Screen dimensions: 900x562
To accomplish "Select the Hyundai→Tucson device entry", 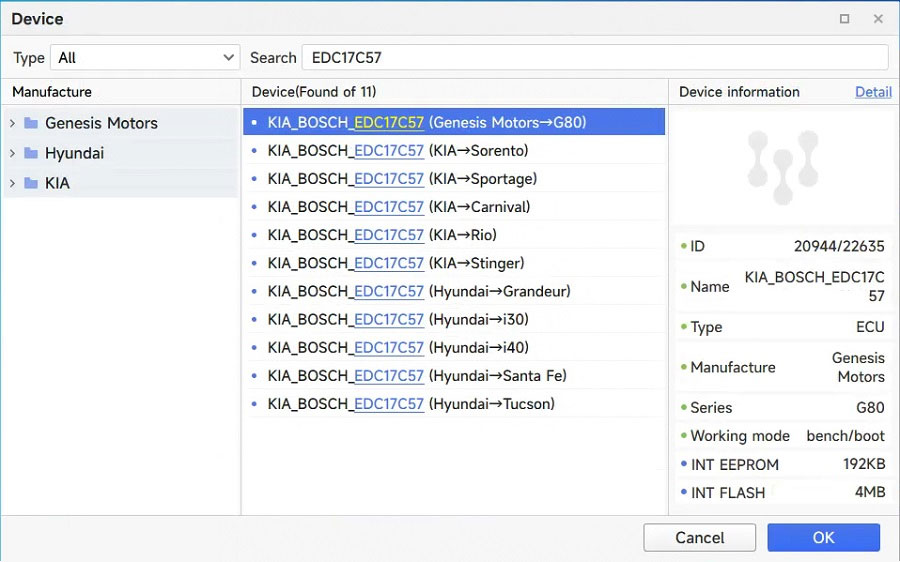I will 411,404.
